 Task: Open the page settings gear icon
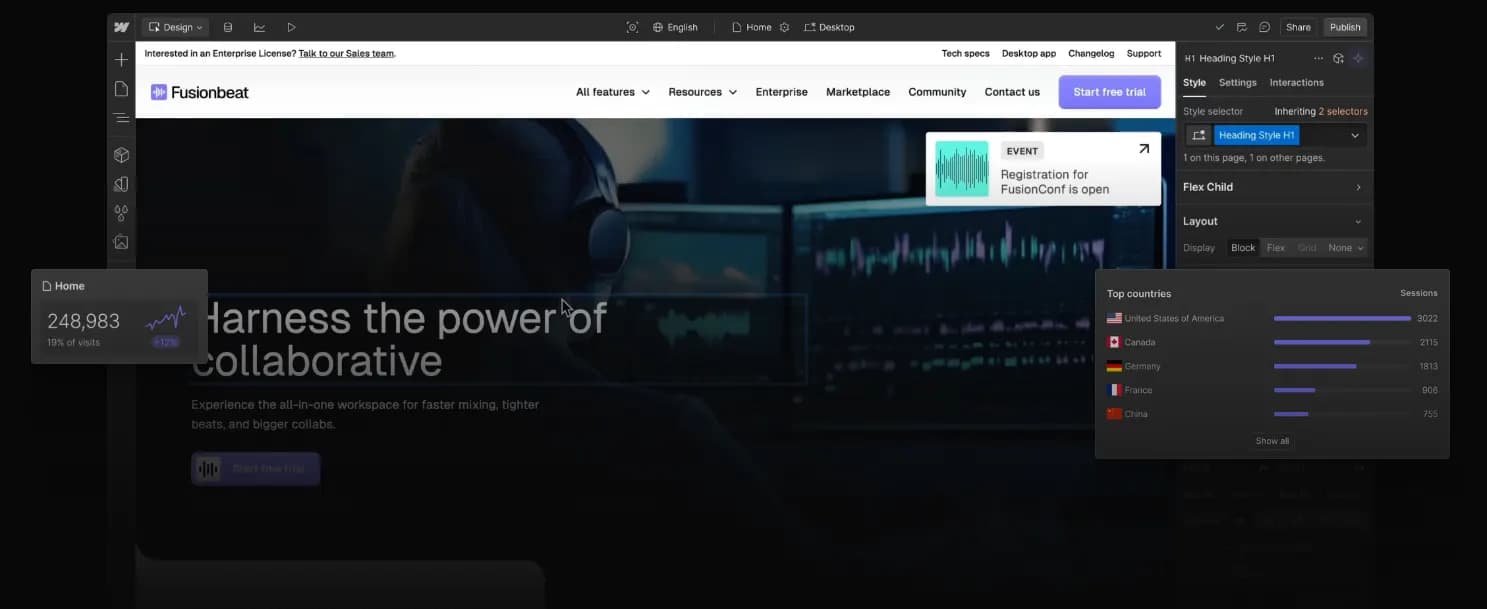pos(784,27)
